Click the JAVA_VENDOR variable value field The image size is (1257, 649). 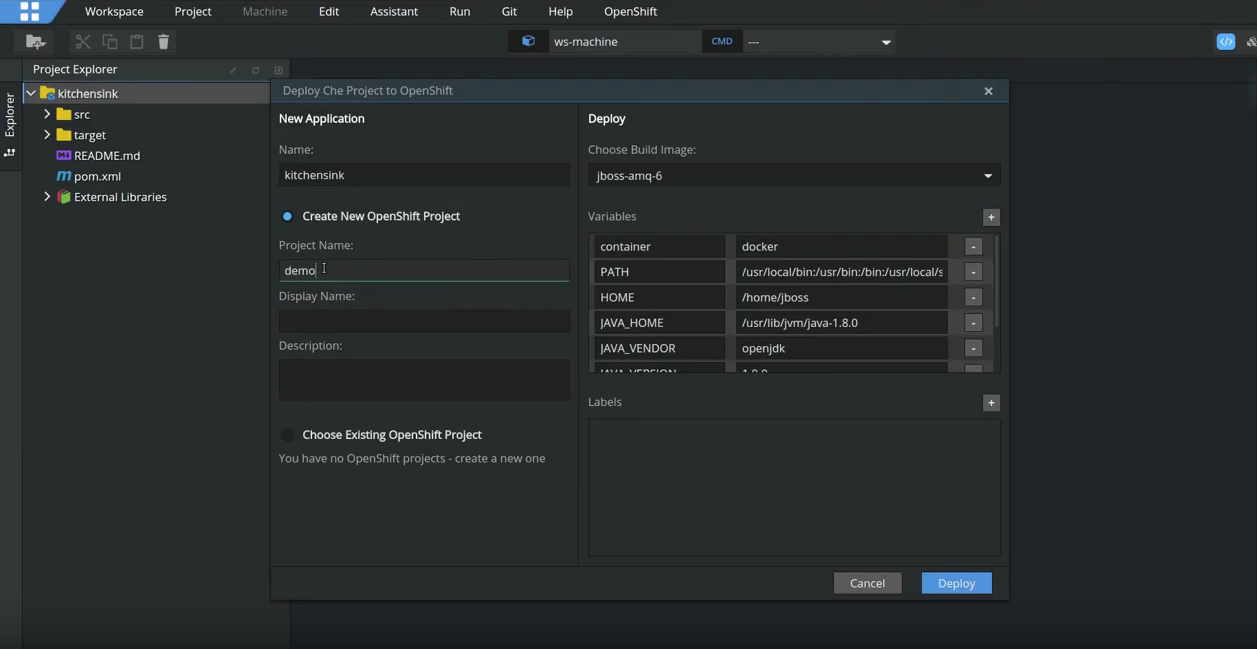pos(842,348)
